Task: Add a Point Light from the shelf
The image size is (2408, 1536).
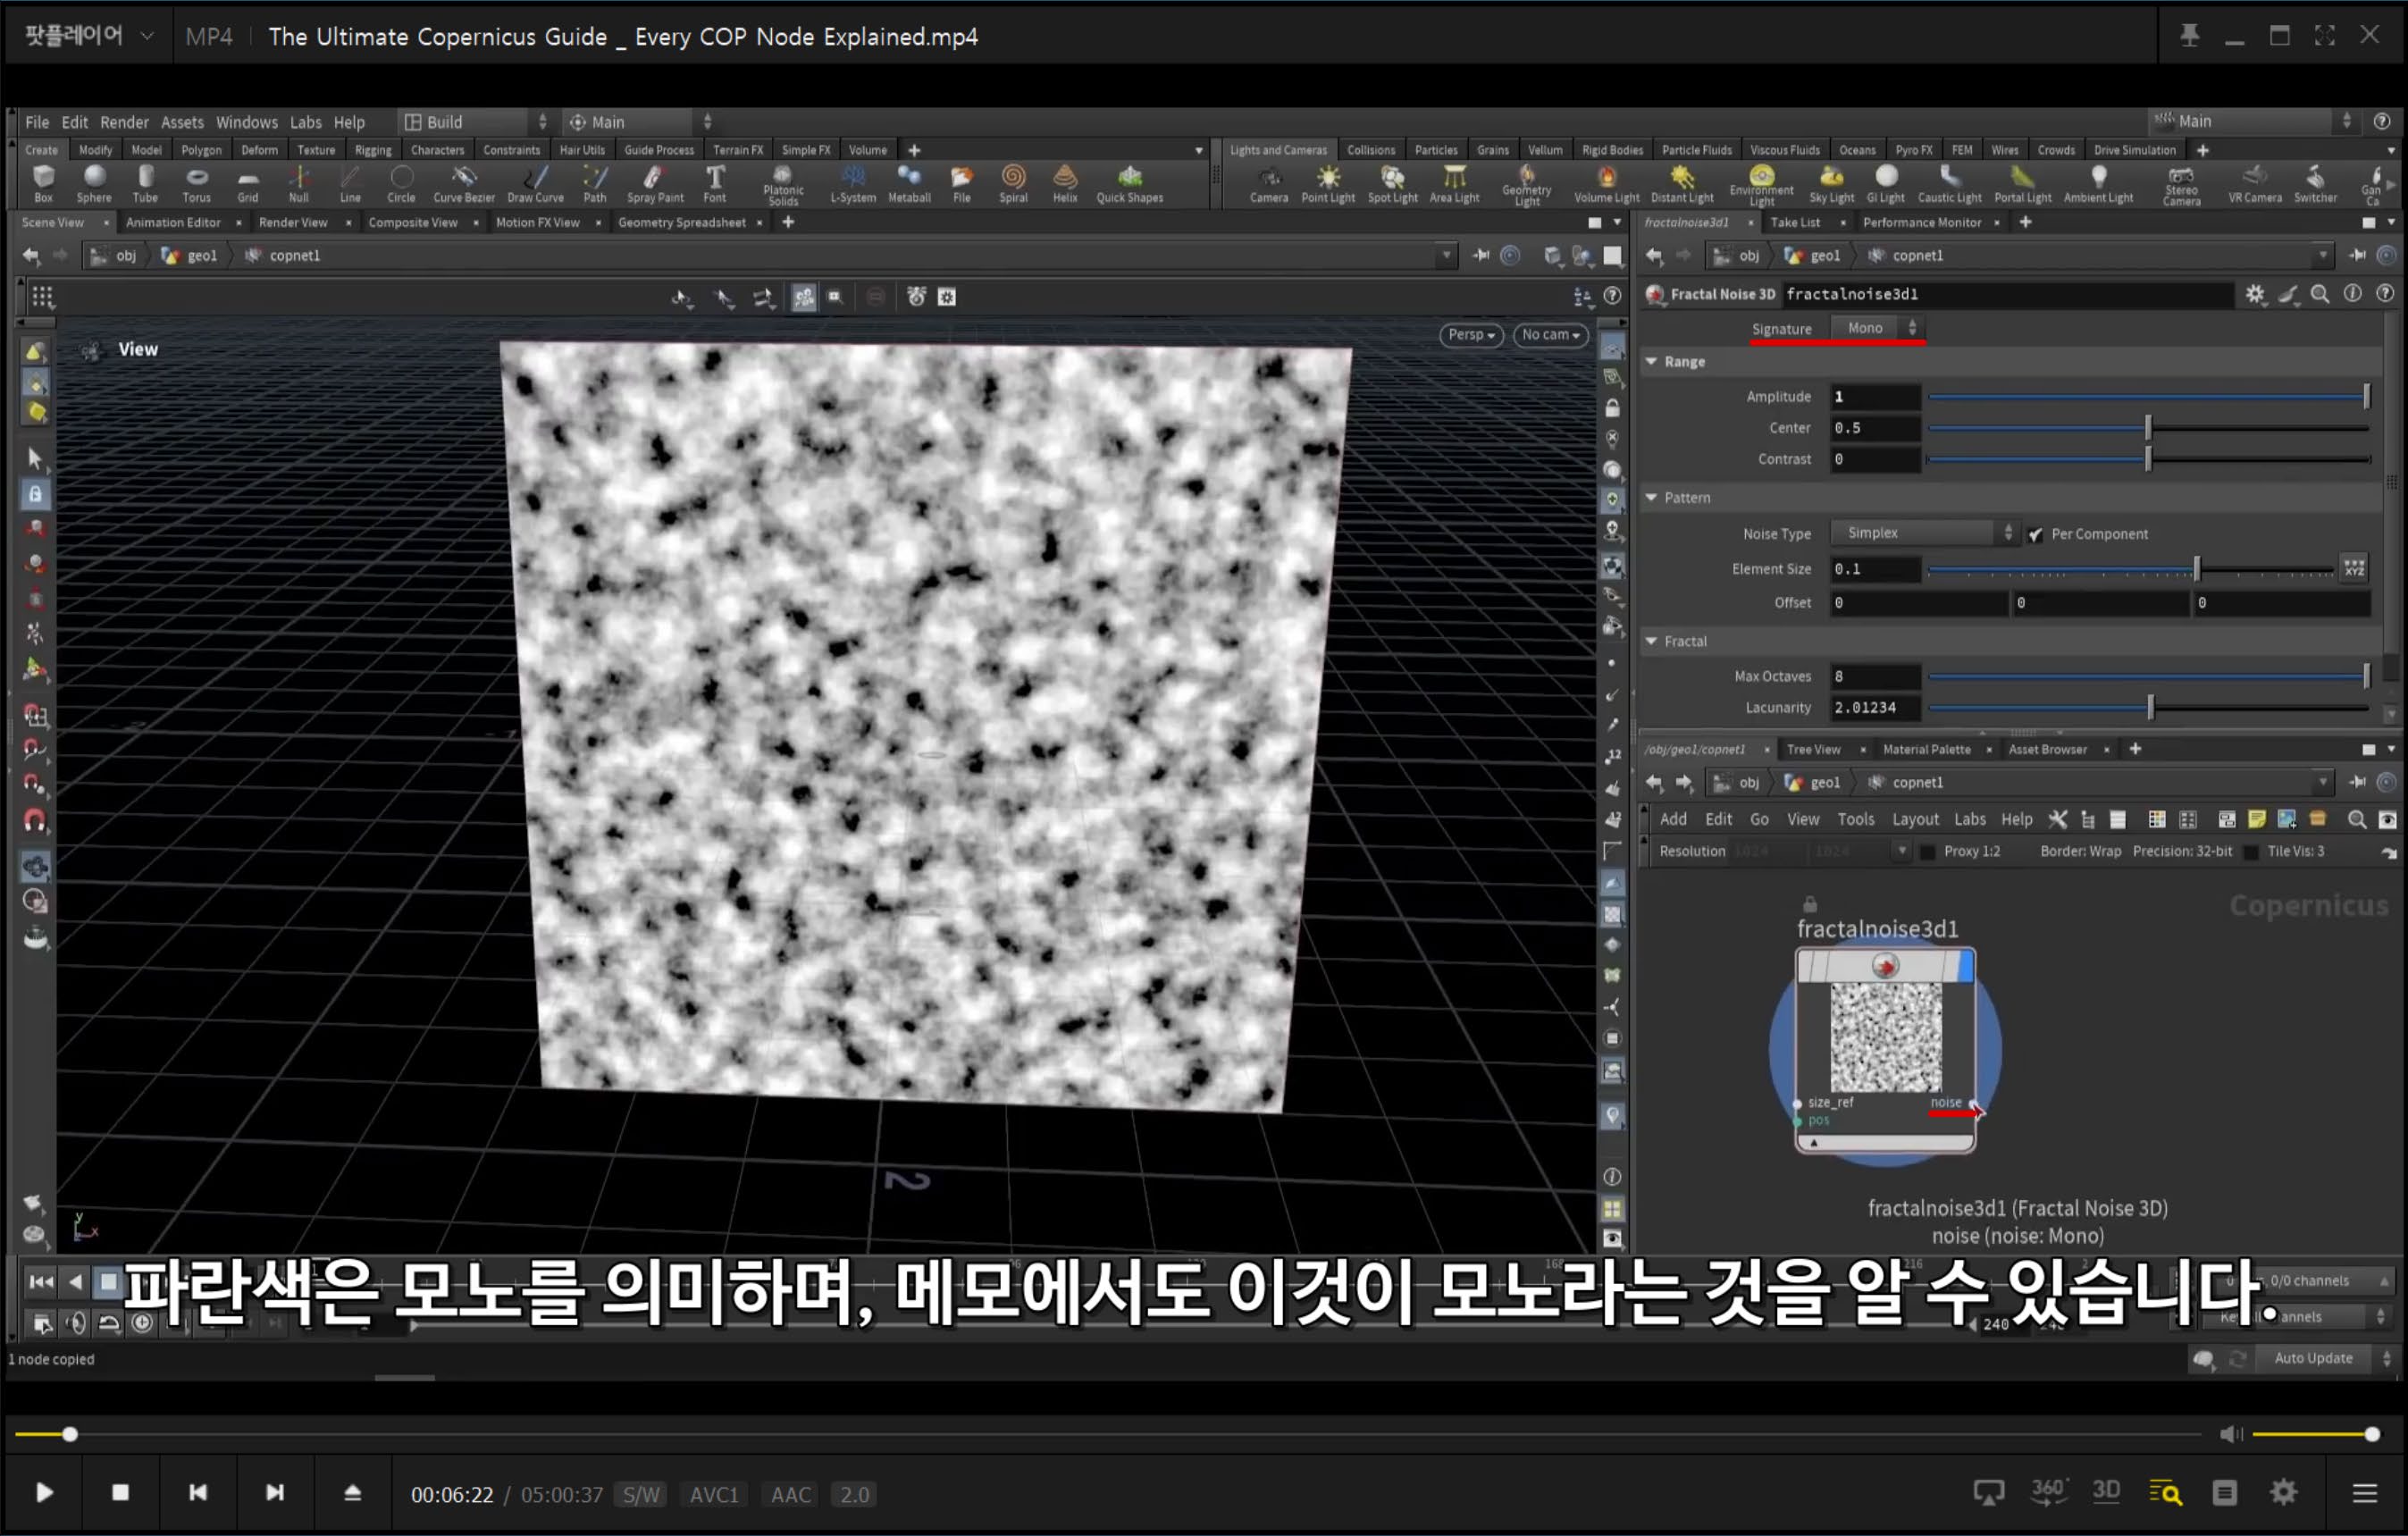Action: 1328,184
